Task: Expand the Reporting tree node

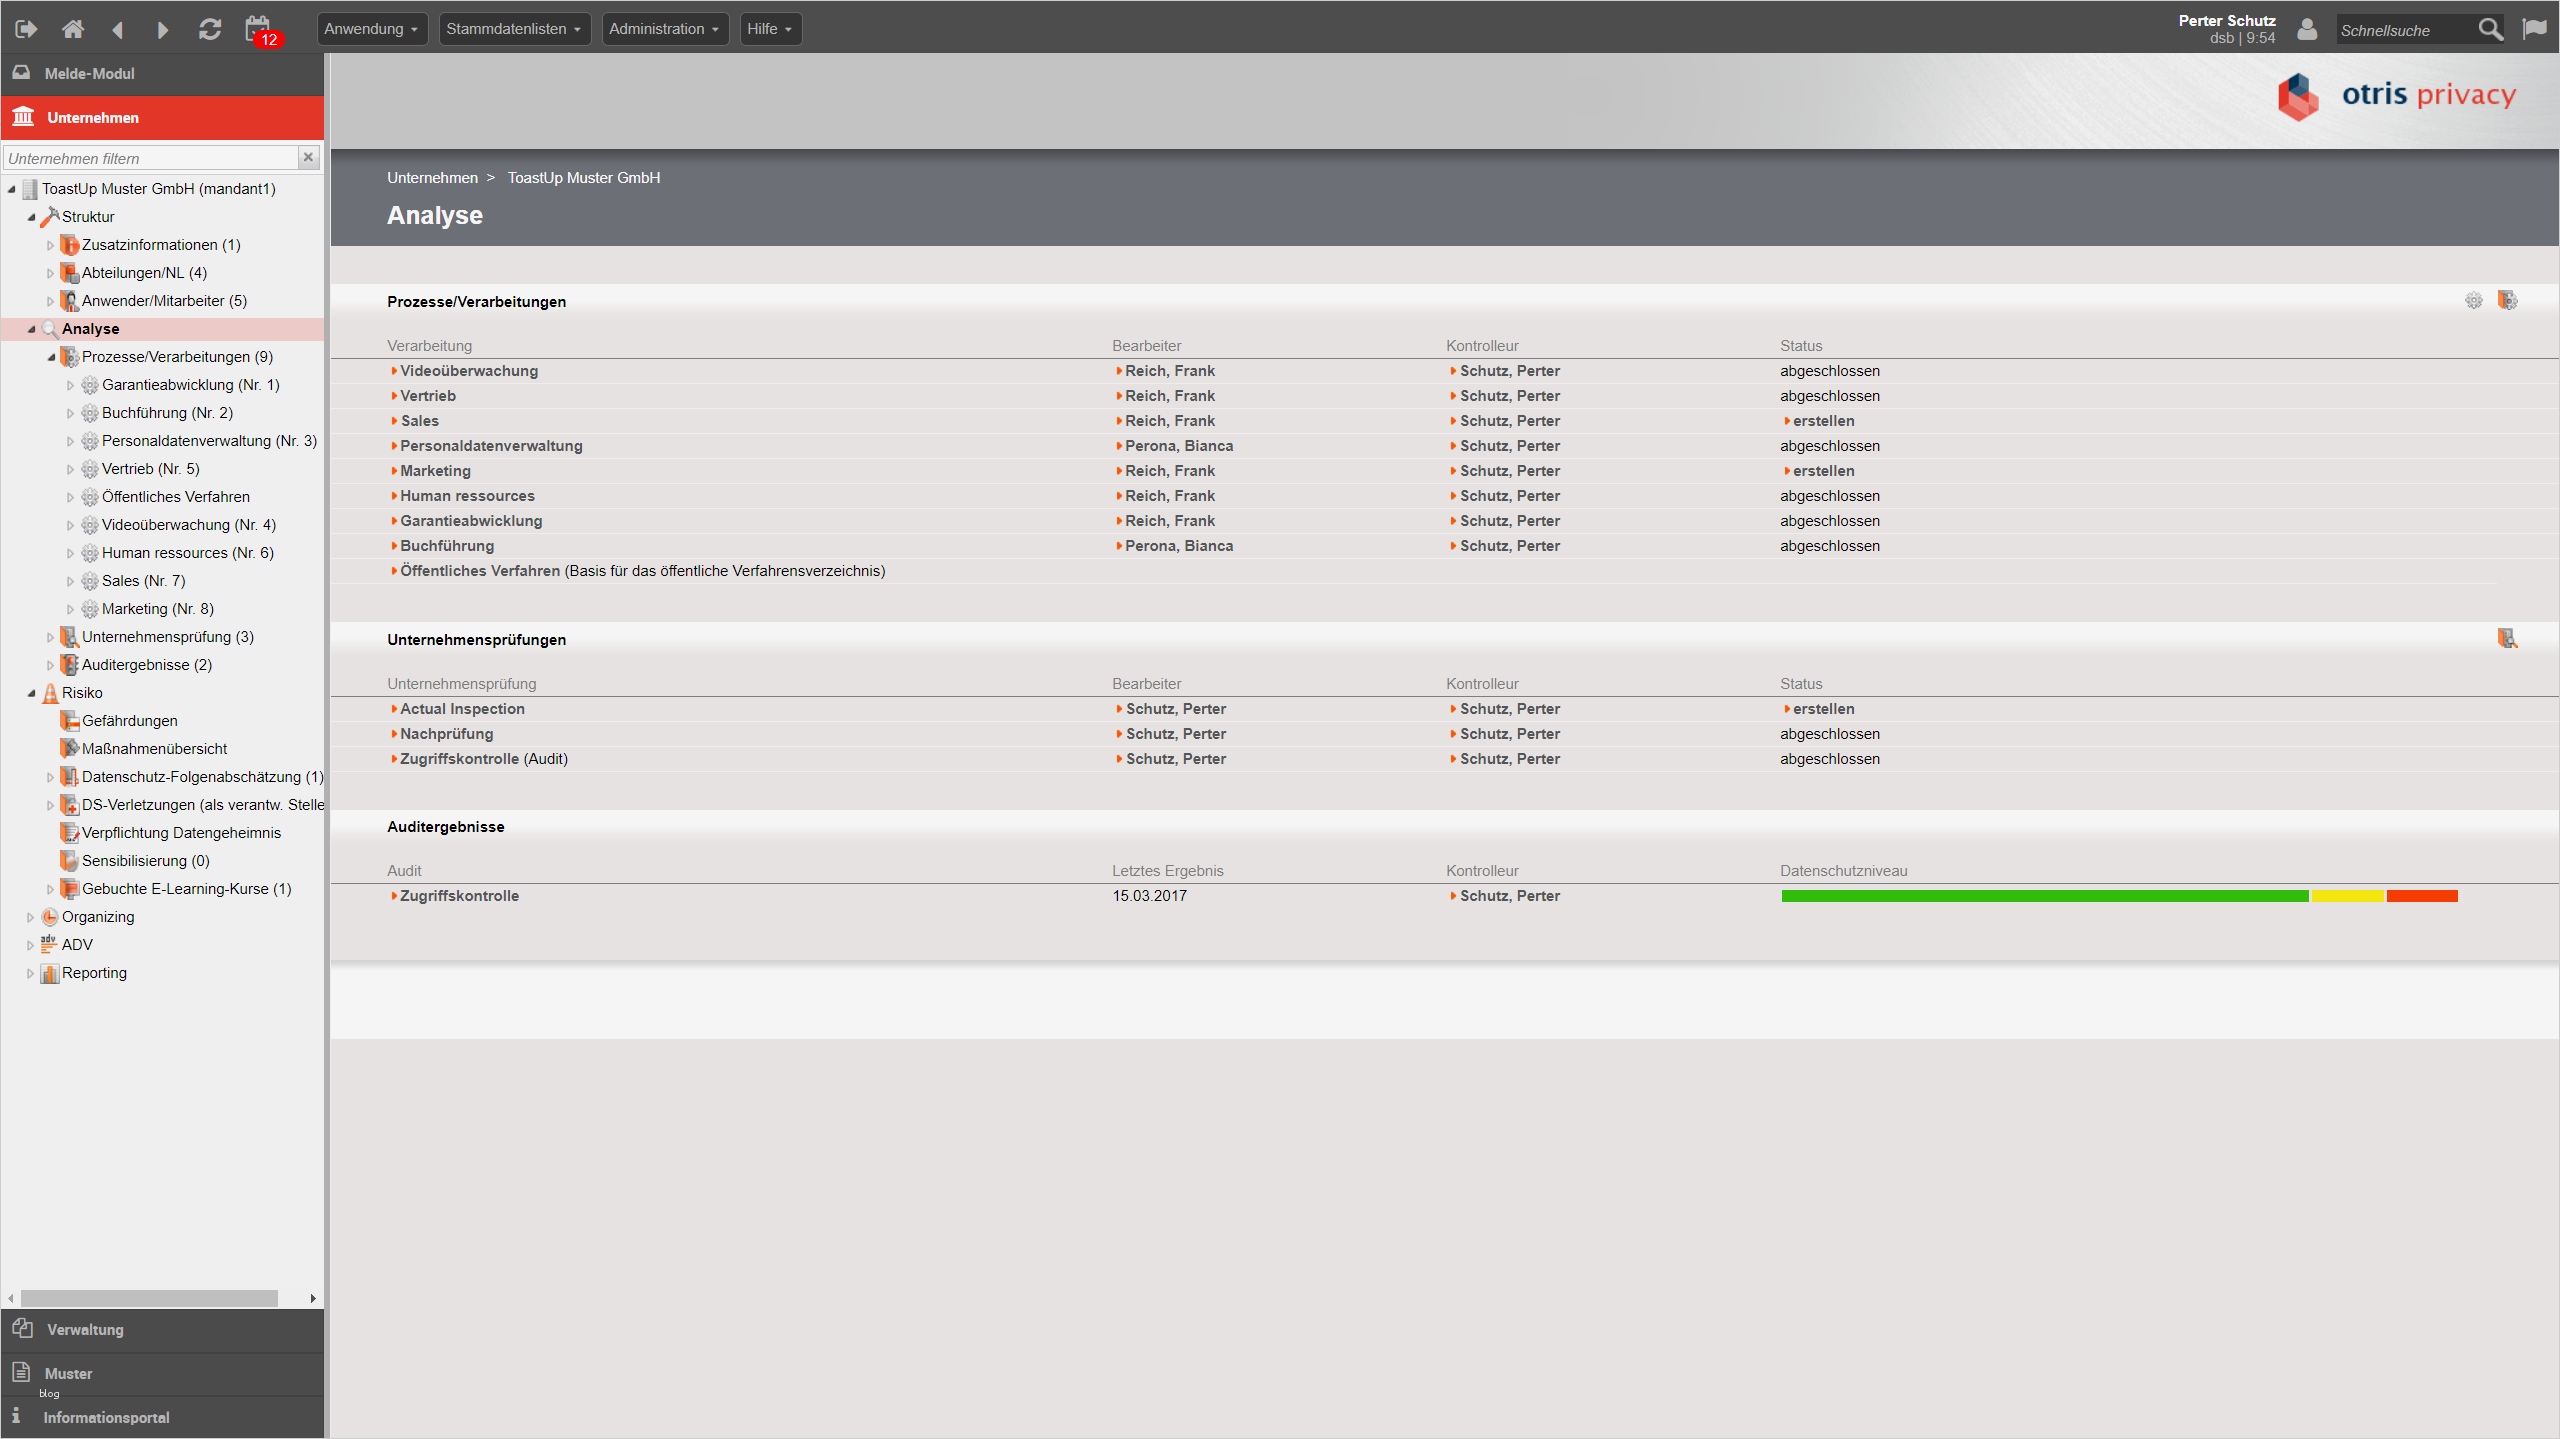Action: pos(30,973)
